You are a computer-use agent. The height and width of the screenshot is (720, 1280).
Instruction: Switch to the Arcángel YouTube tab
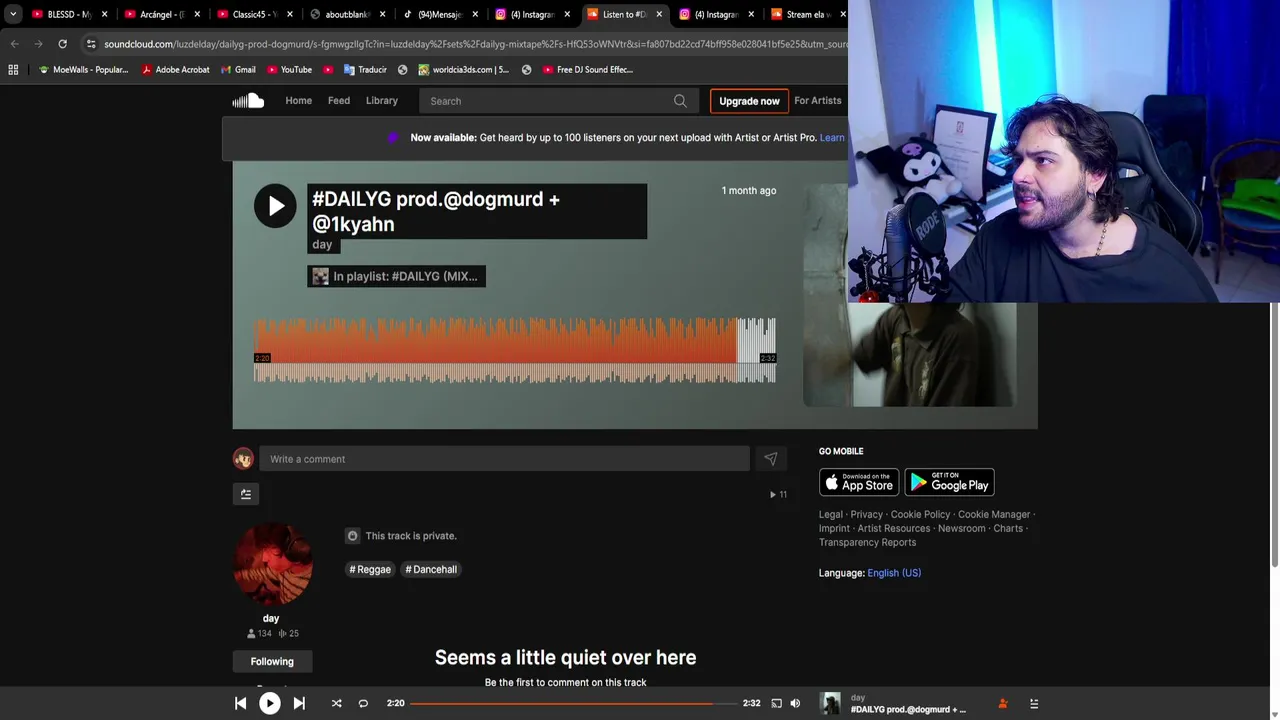tap(162, 14)
